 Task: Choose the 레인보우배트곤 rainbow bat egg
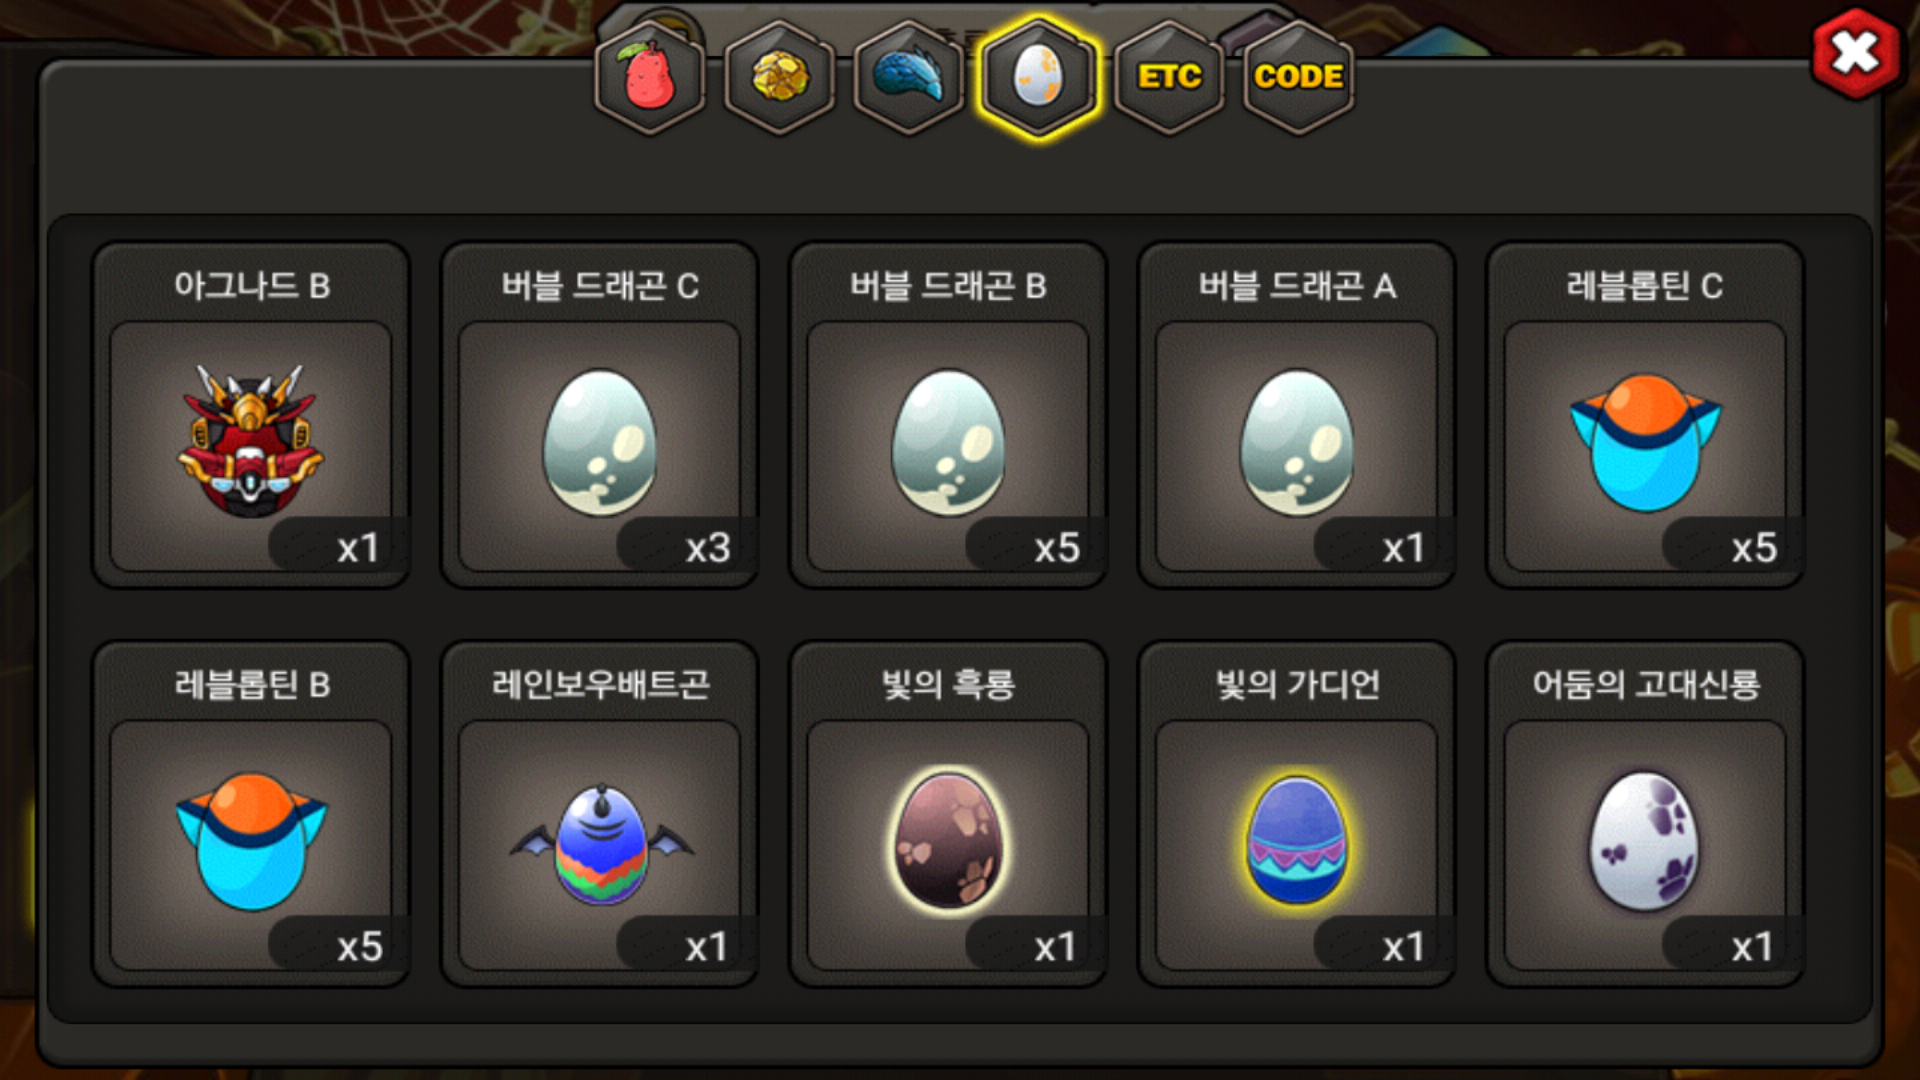pyautogui.click(x=600, y=814)
